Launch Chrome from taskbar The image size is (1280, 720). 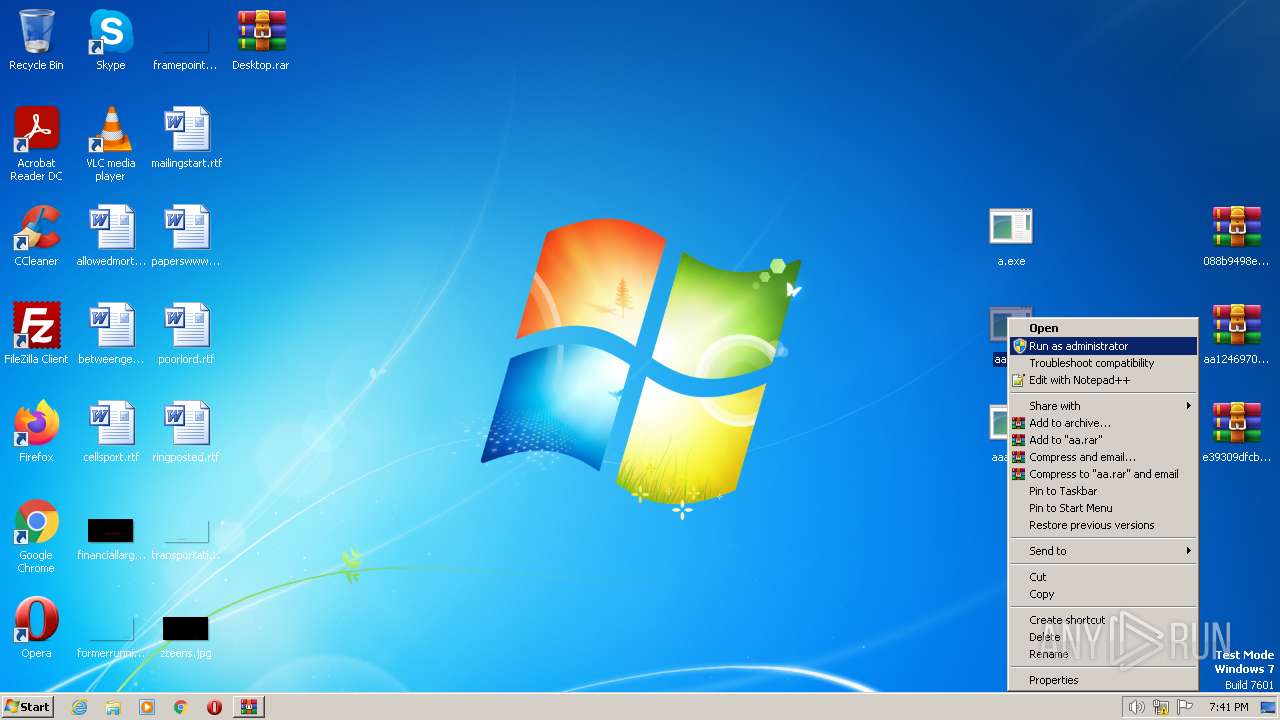pos(181,707)
